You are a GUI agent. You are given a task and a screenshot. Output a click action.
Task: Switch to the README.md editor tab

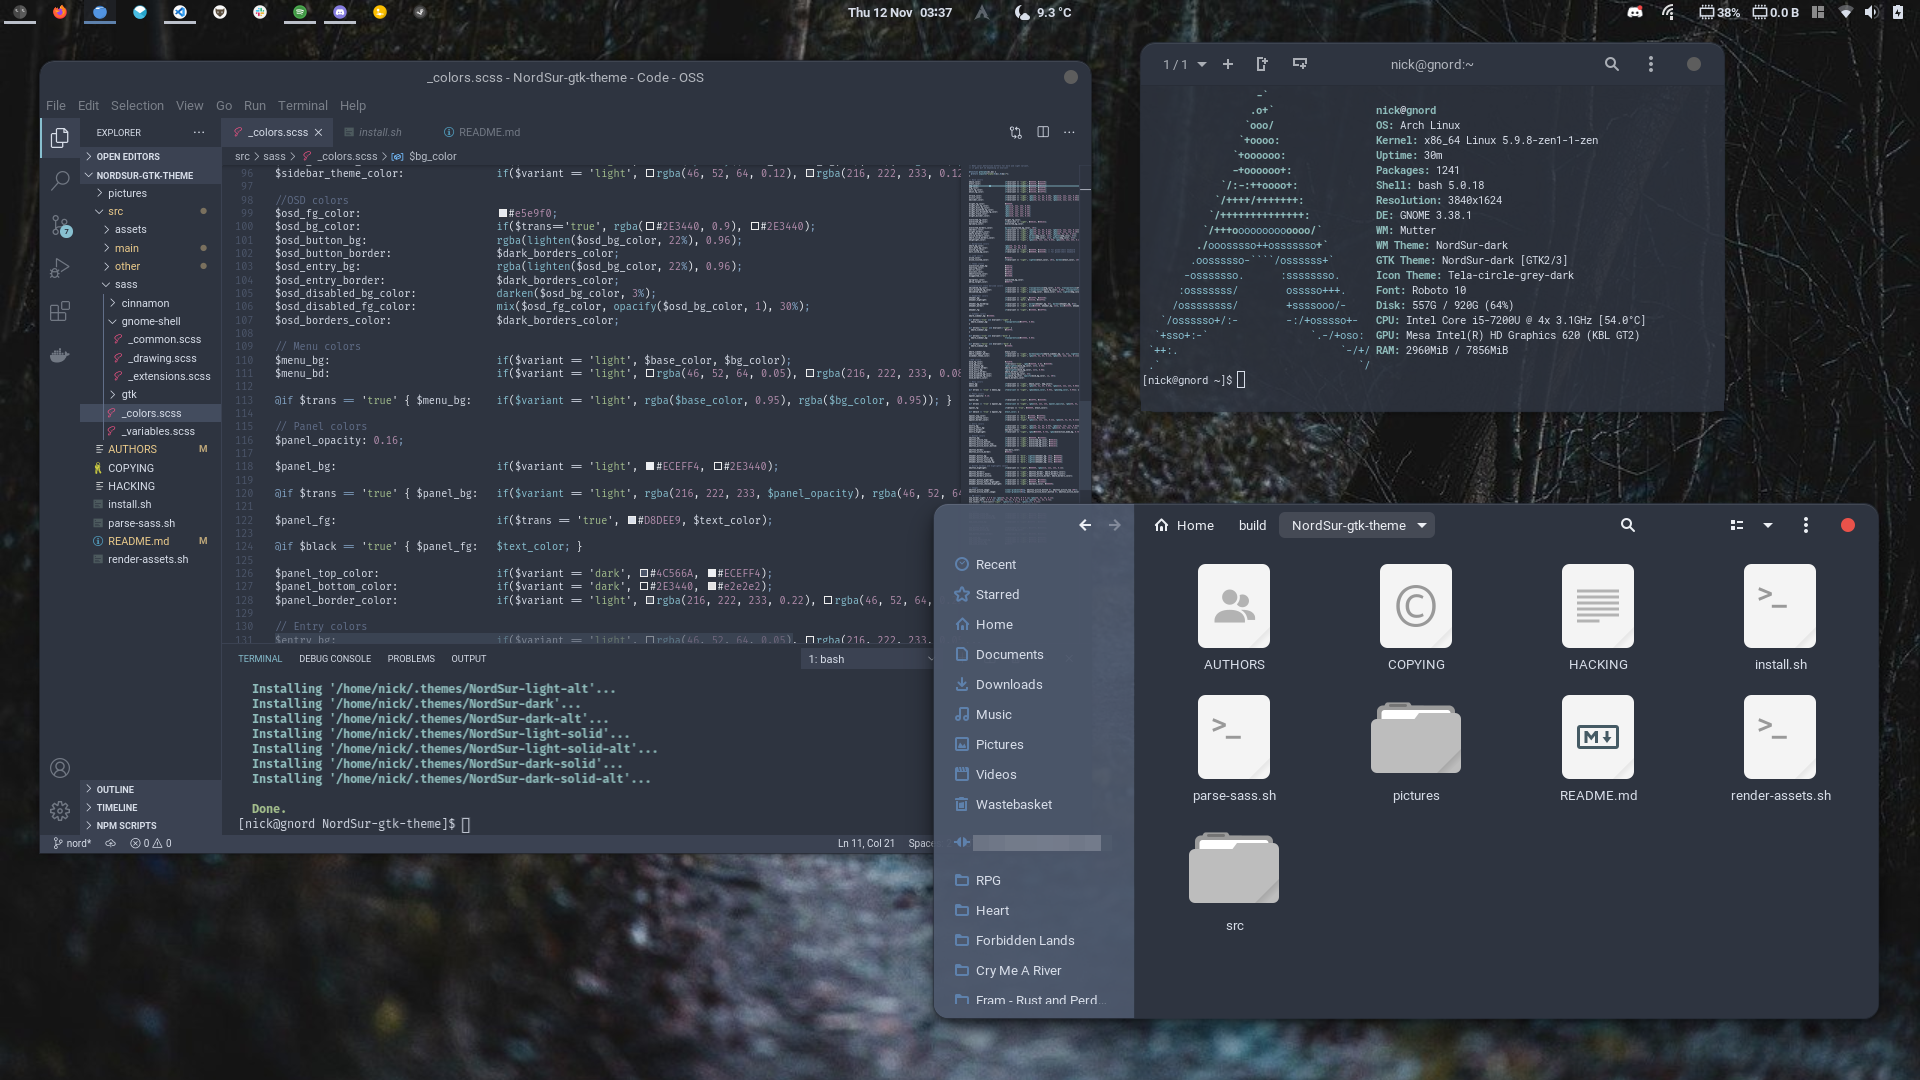click(488, 132)
